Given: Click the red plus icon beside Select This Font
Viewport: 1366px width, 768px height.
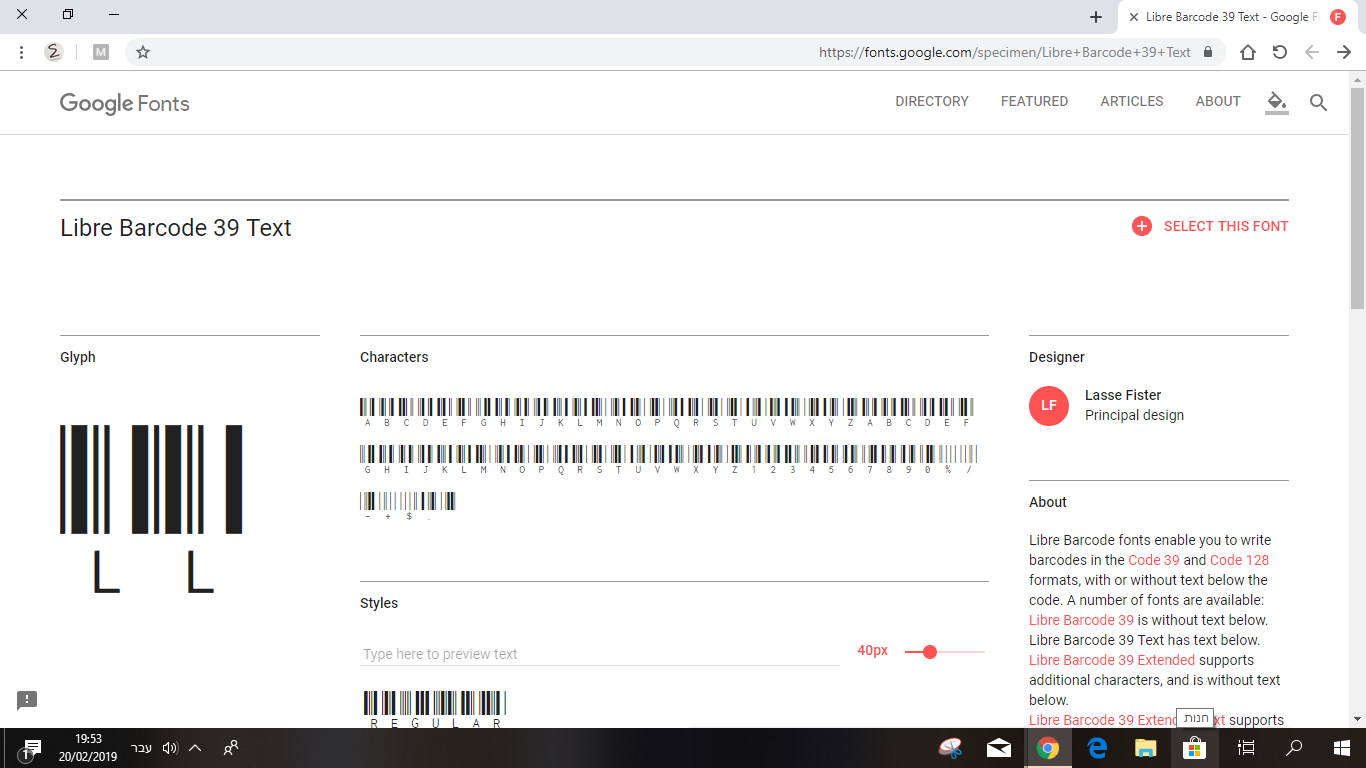Looking at the screenshot, I should [x=1141, y=226].
